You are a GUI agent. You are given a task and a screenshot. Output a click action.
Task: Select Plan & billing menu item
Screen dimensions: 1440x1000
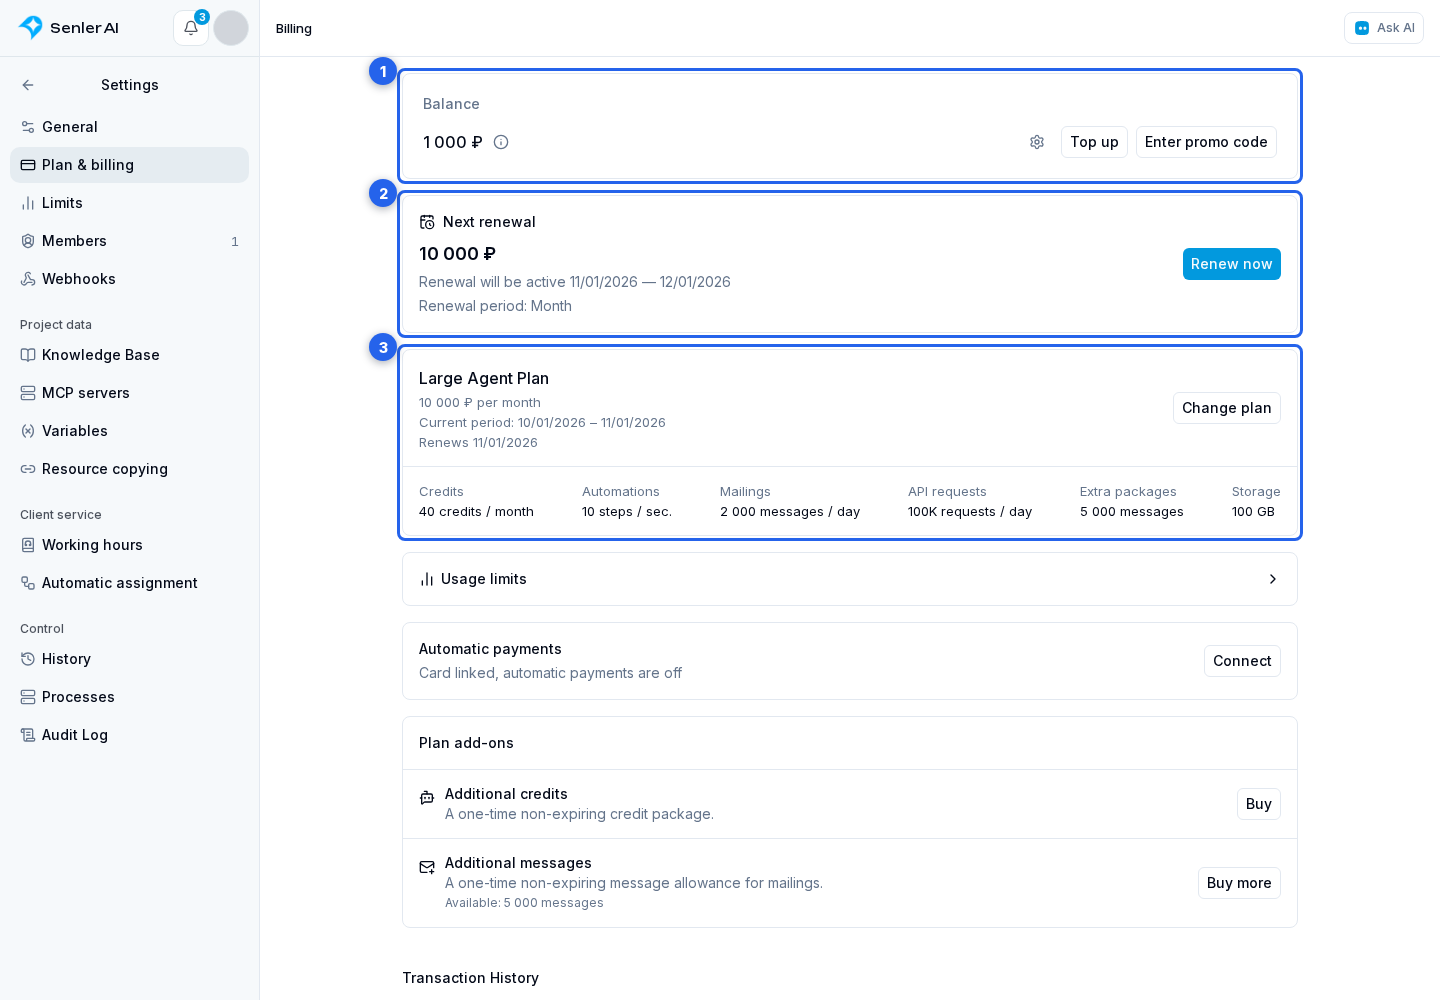[129, 165]
